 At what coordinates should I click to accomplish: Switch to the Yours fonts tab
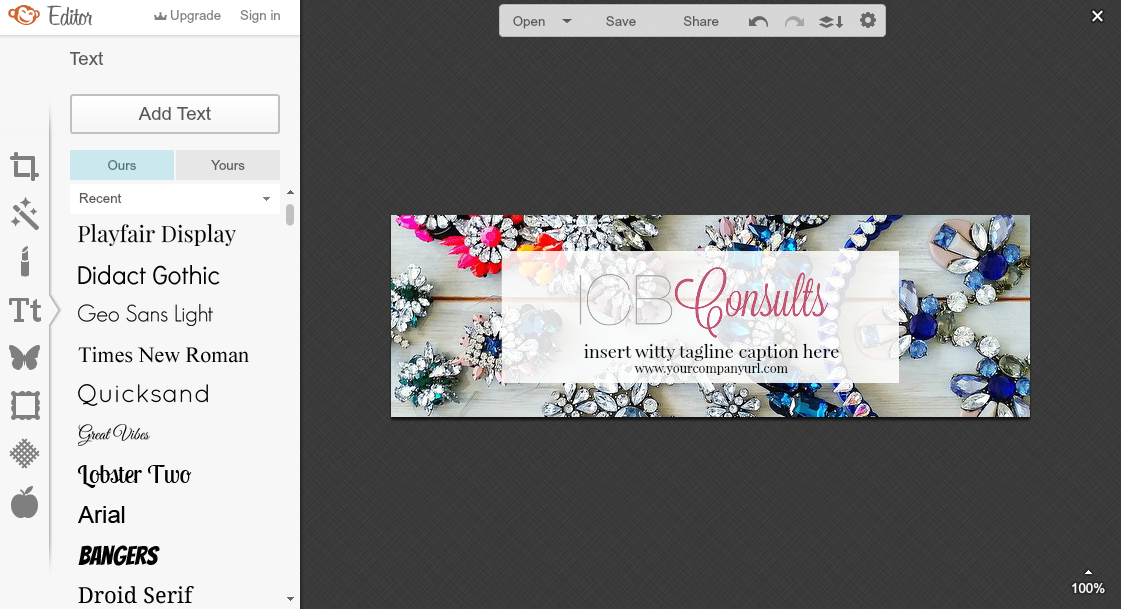point(228,165)
